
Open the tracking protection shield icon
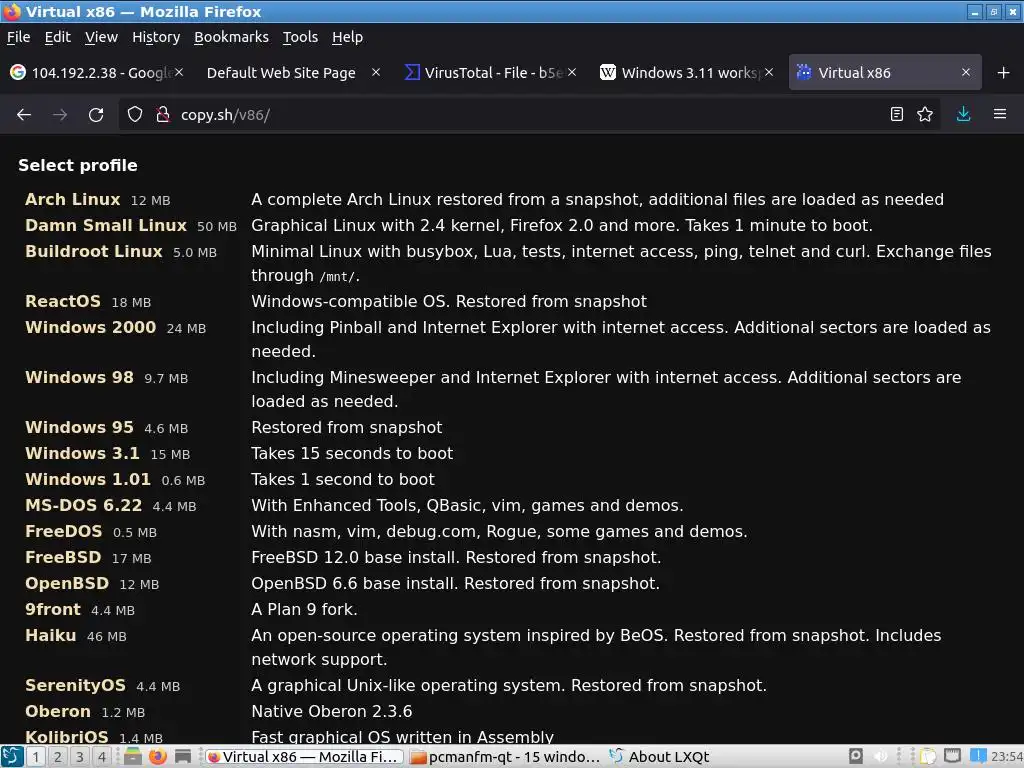tap(135, 114)
